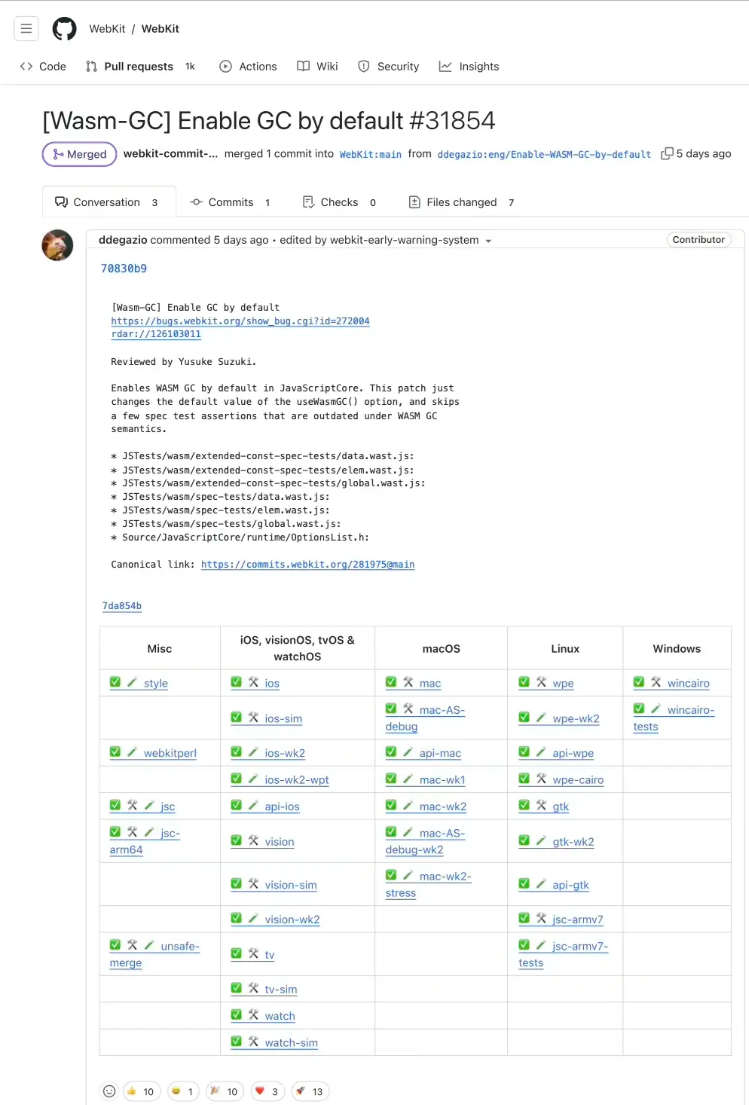The image size is (749, 1105).
Task: Open the vision-sim status link
Action: (x=290, y=884)
